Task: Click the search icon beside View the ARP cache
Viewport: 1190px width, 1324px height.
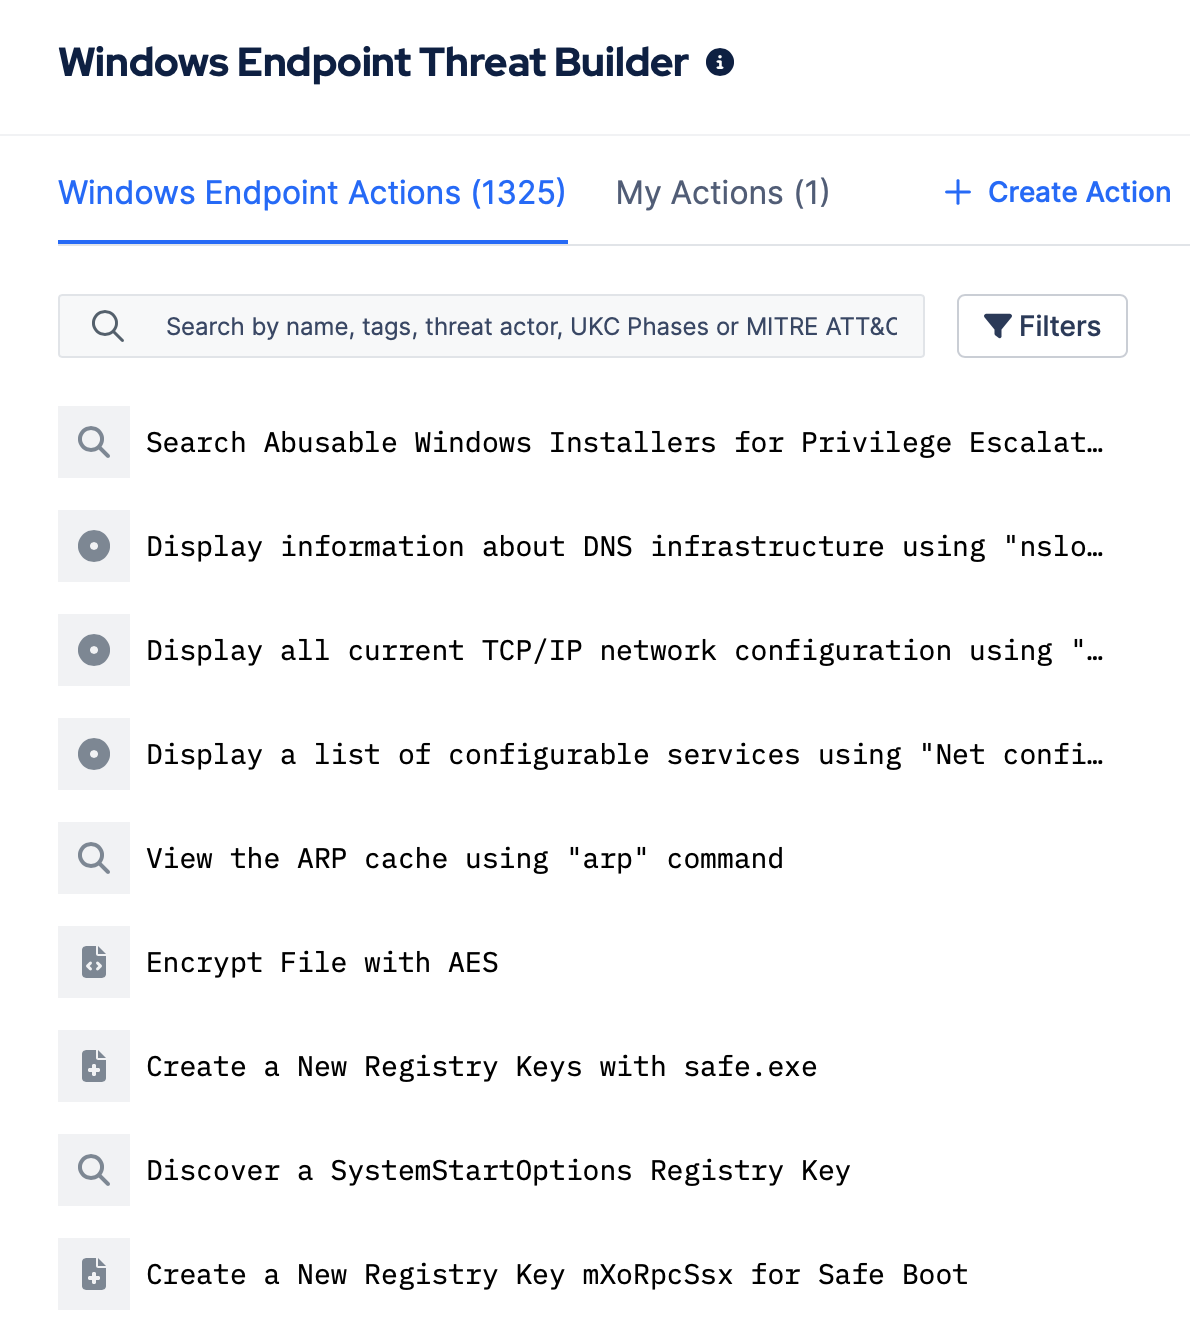Action: [94, 858]
